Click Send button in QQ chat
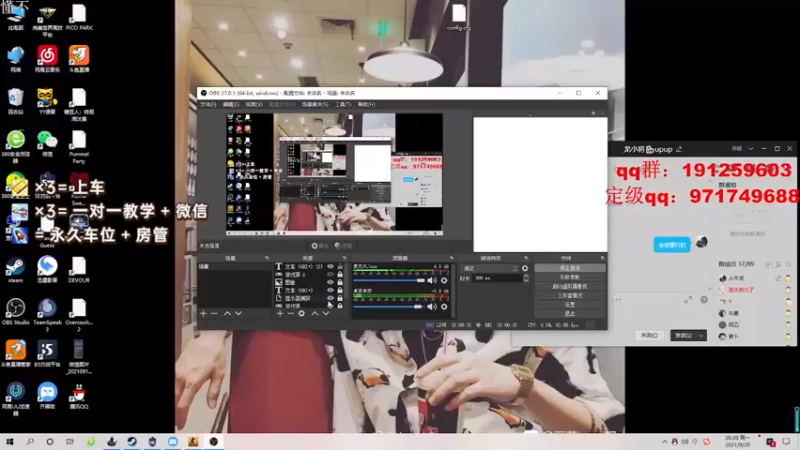Image resolution: width=800 pixels, height=450 pixels. click(x=683, y=335)
